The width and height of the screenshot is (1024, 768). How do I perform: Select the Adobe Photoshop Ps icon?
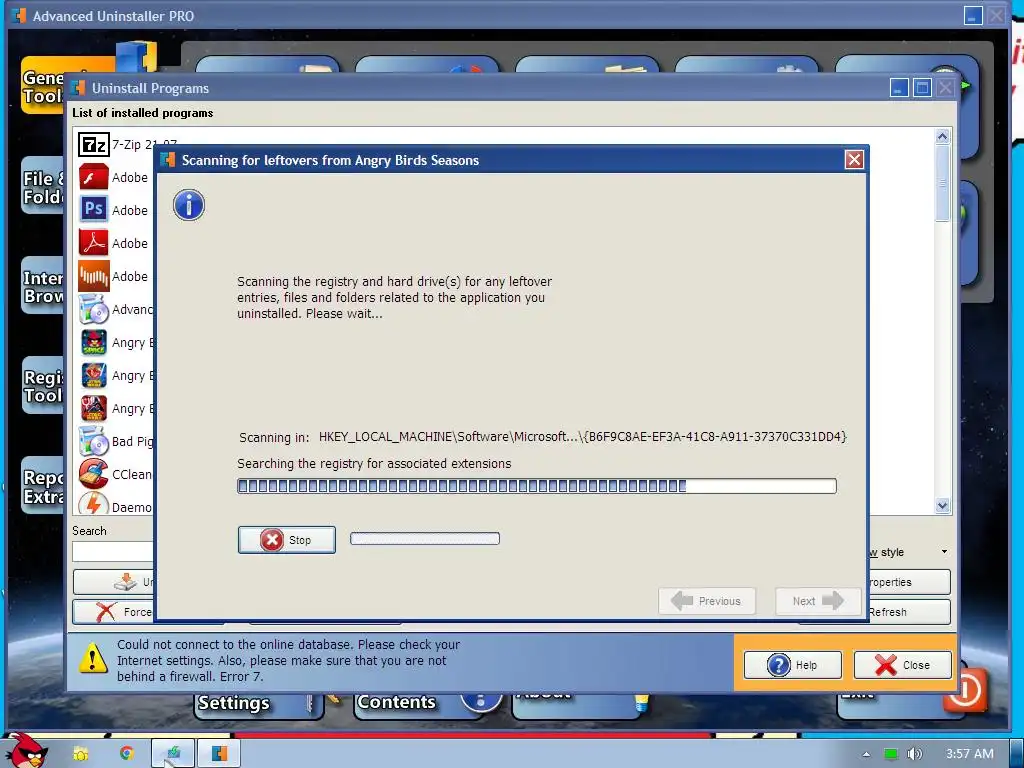[x=93, y=210]
